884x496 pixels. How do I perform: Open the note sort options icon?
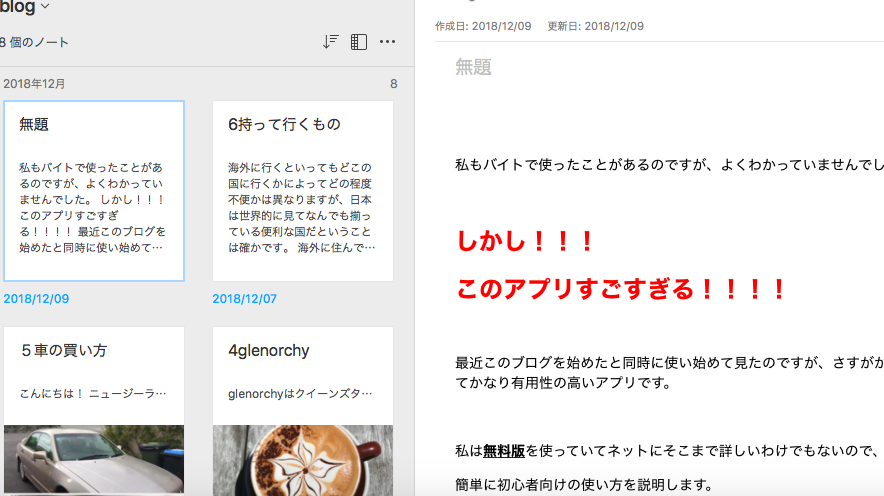pyautogui.click(x=330, y=42)
